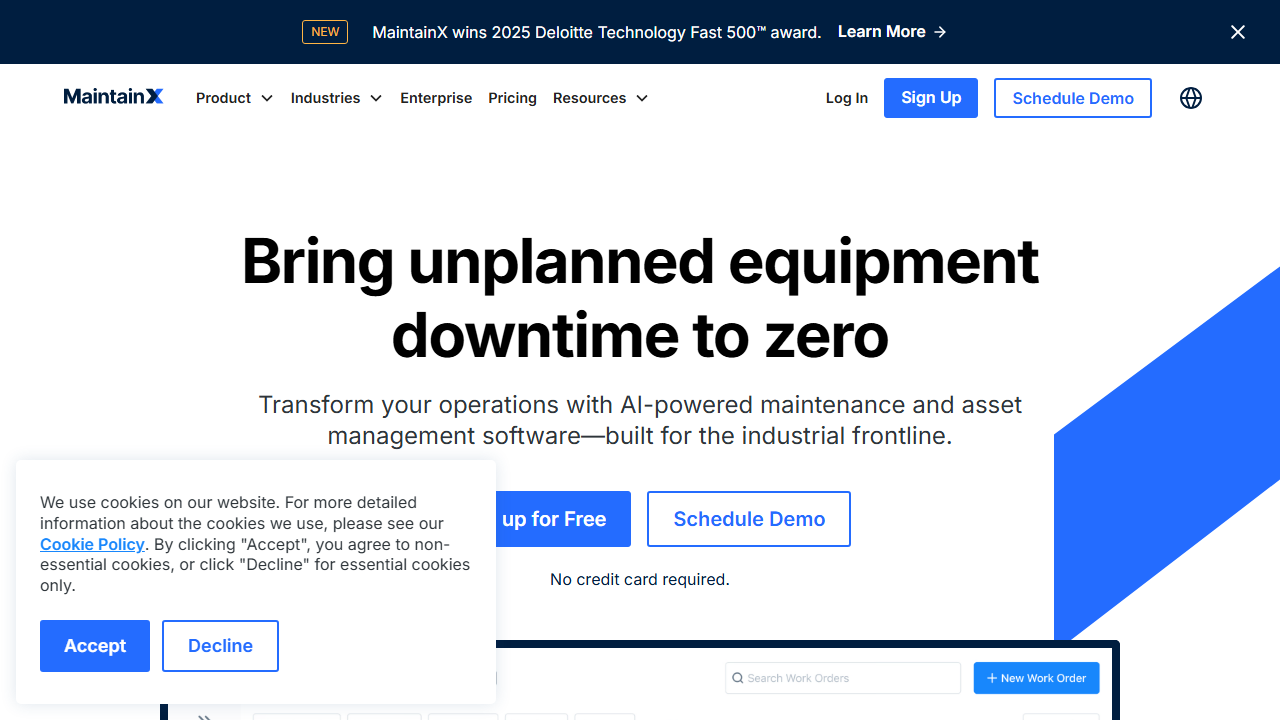Click the MaintainX logo
This screenshot has height=720, width=1280.
click(x=113, y=97)
